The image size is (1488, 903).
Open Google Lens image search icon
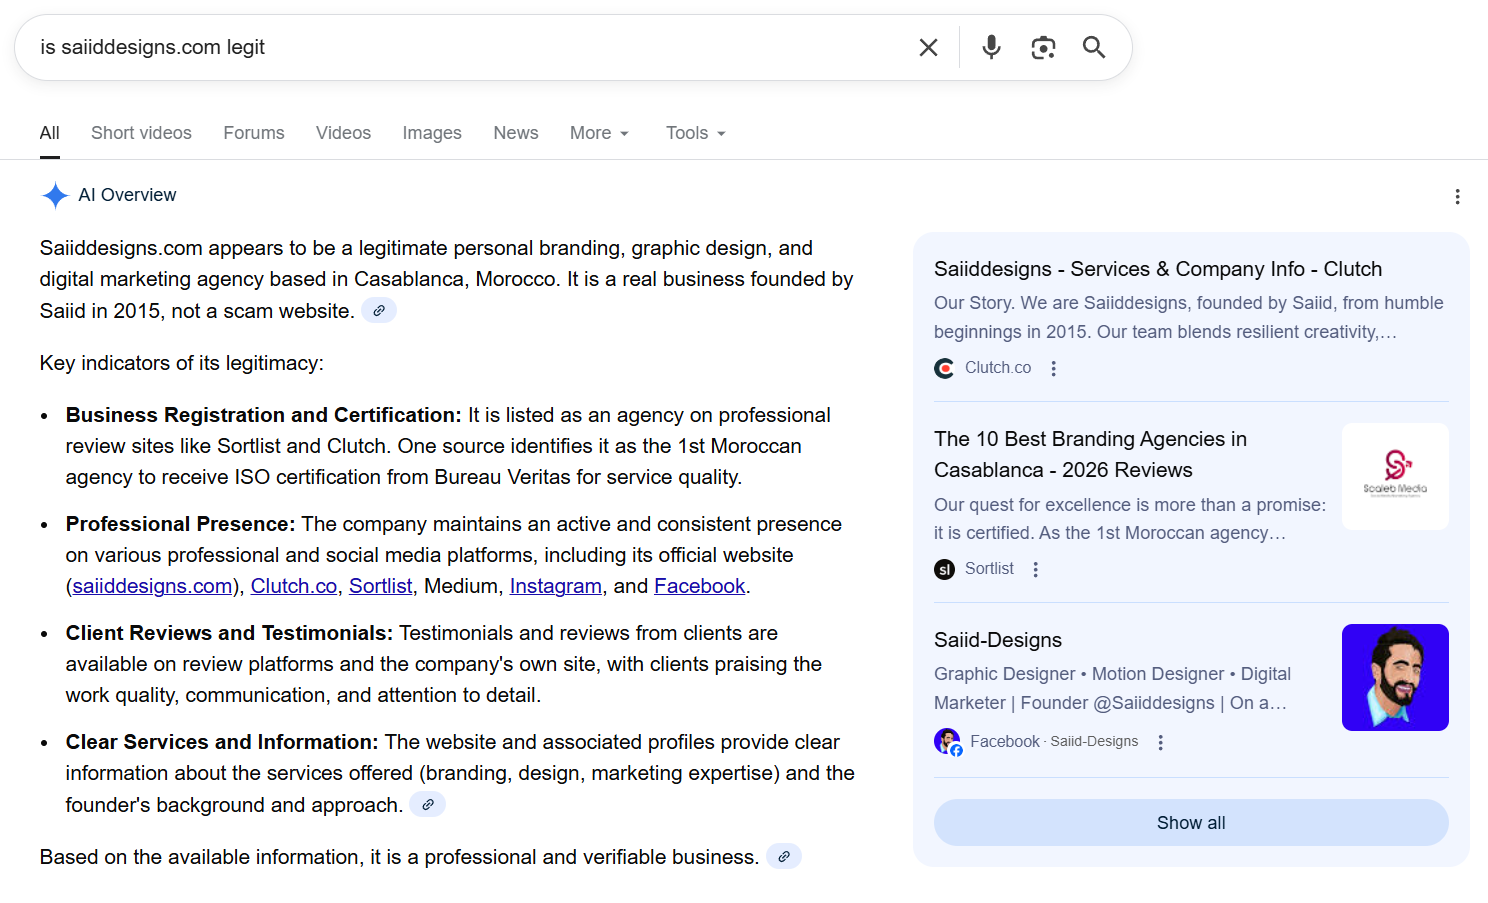coord(1043,48)
